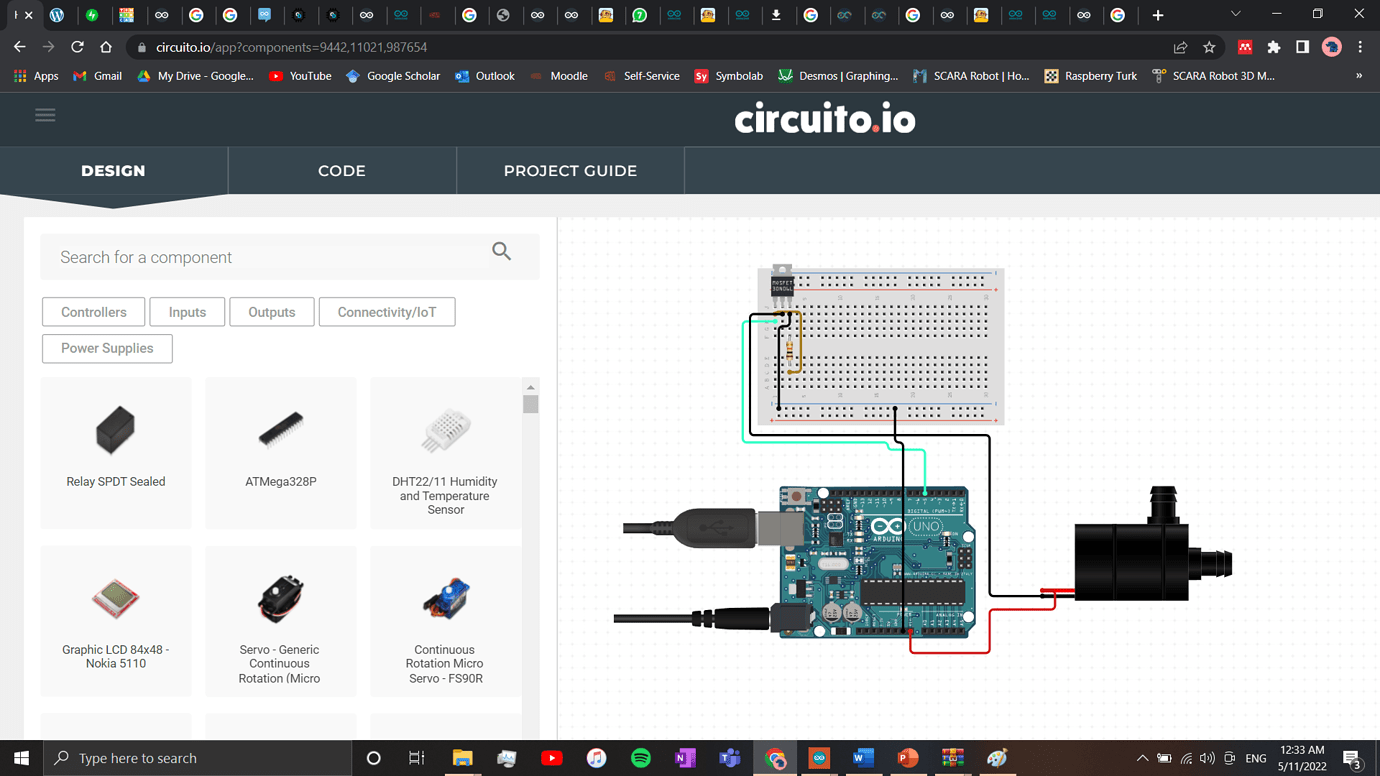Open the circuito.io hamburger menu
The height and width of the screenshot is (776, 1380).
[x=45, y=114]
